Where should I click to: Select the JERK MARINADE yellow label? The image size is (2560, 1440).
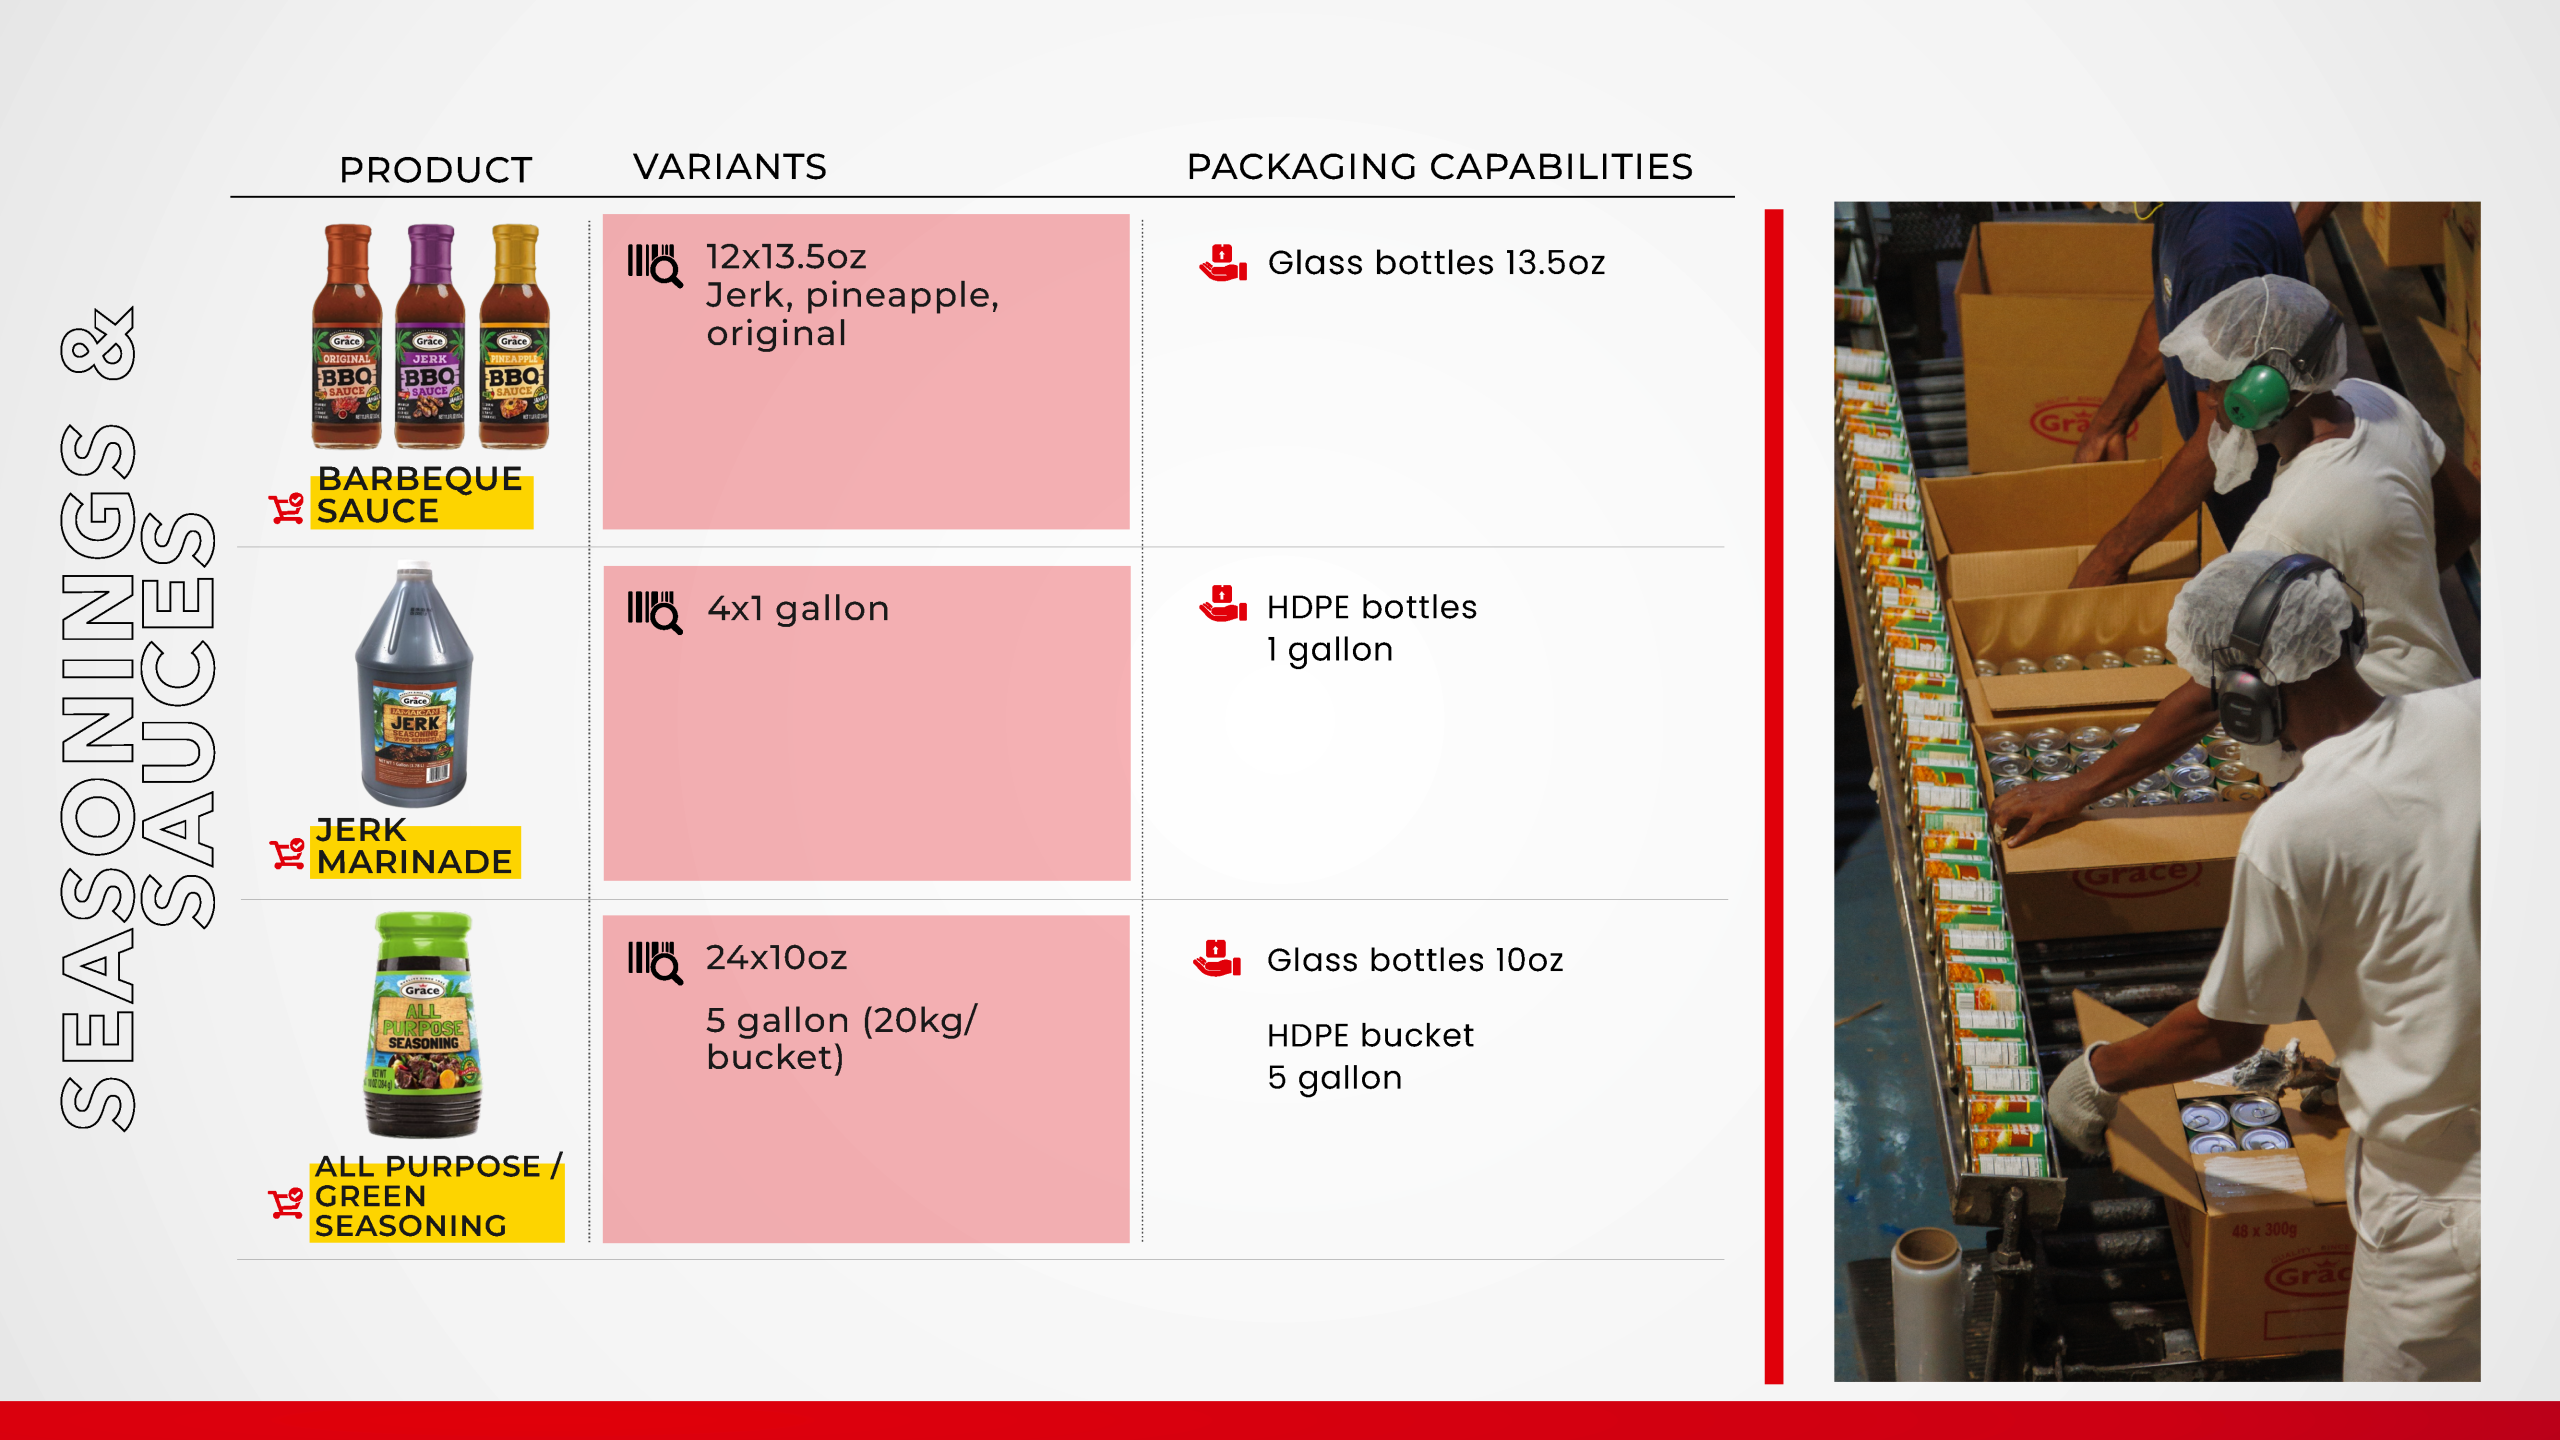coord(415,848)
